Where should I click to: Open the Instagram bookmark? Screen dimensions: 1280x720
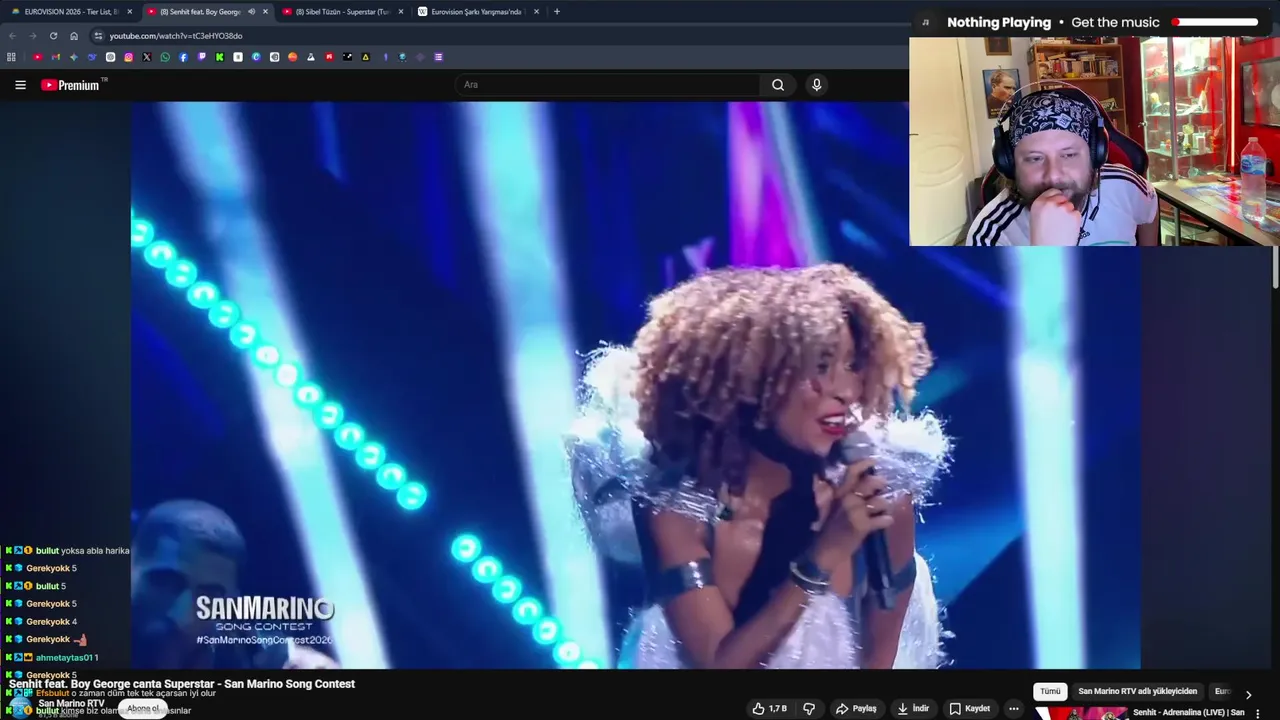click(x=129, y=57)
